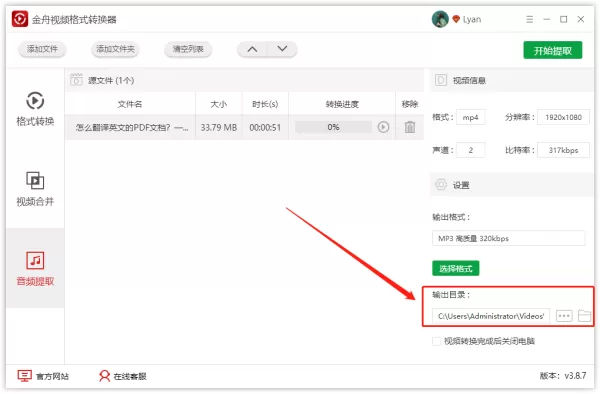Close the converter window

click(580, 19)
